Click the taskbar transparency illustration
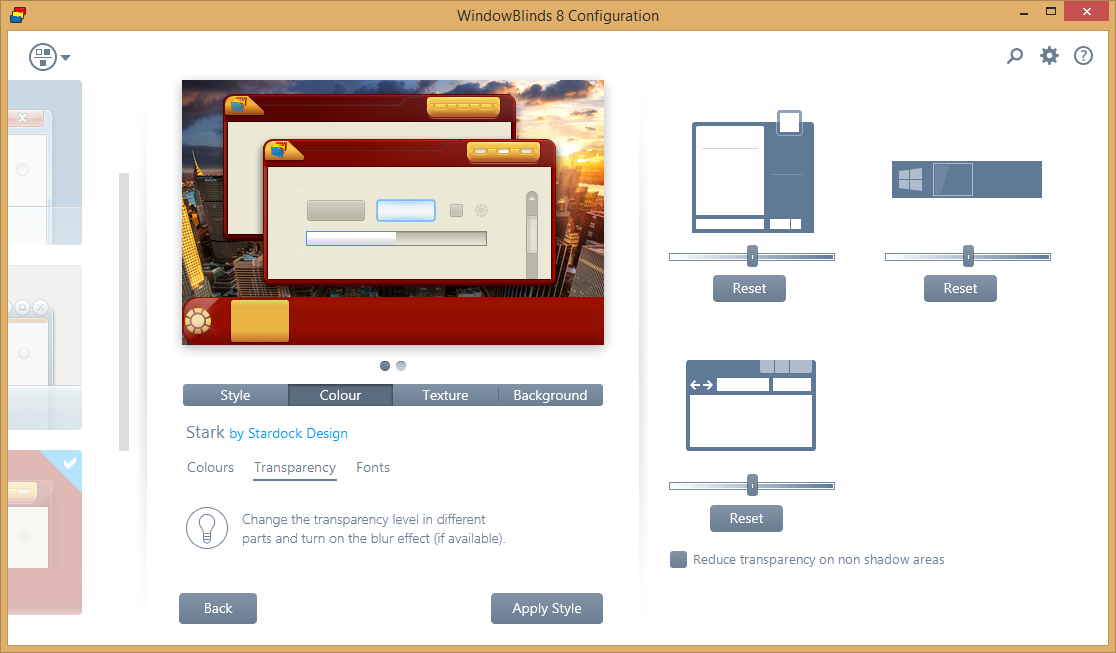The height and width of the screenshot is (653, 1116). click(967, 179)
